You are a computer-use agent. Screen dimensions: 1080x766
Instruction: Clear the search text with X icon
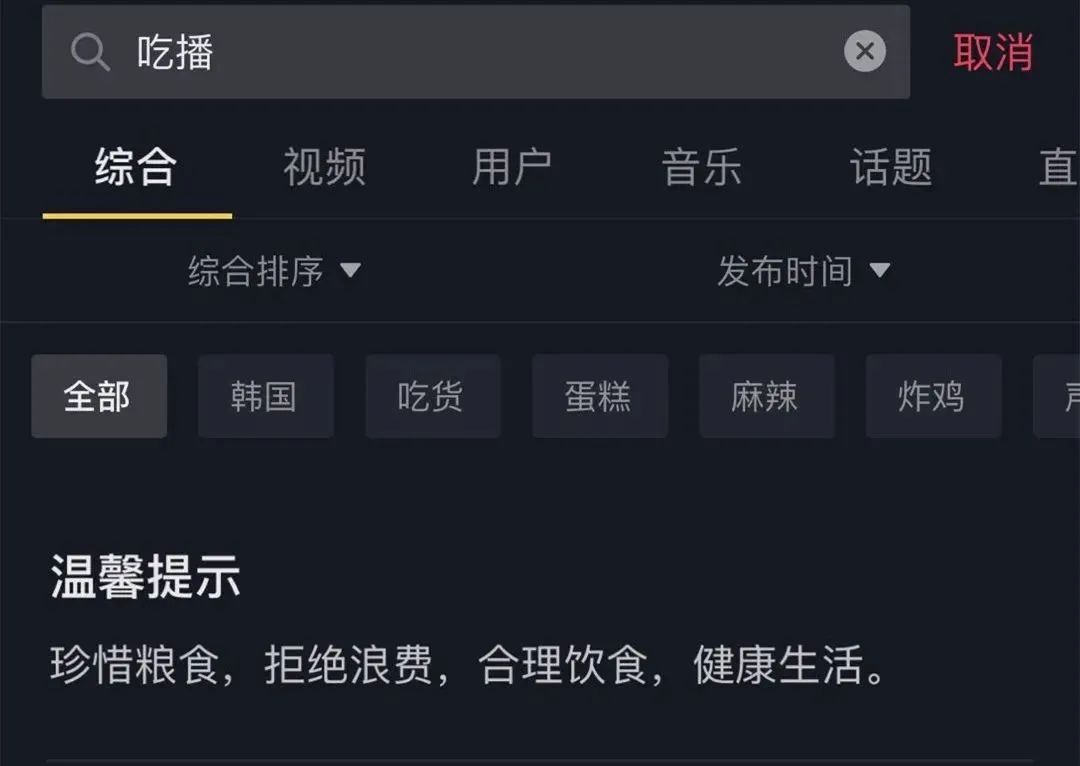864,51
